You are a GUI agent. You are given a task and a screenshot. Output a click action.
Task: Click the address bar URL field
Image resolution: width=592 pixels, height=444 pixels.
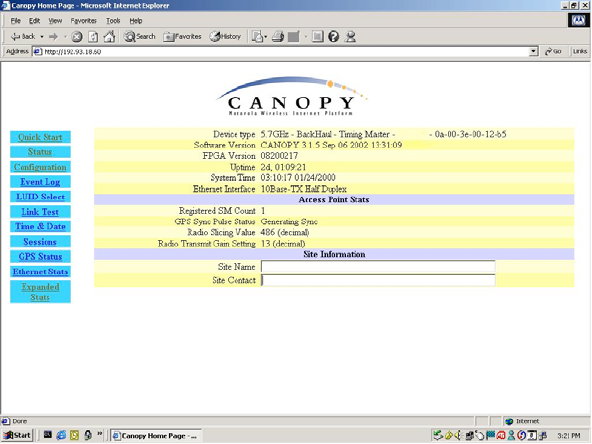click(281, 51)
